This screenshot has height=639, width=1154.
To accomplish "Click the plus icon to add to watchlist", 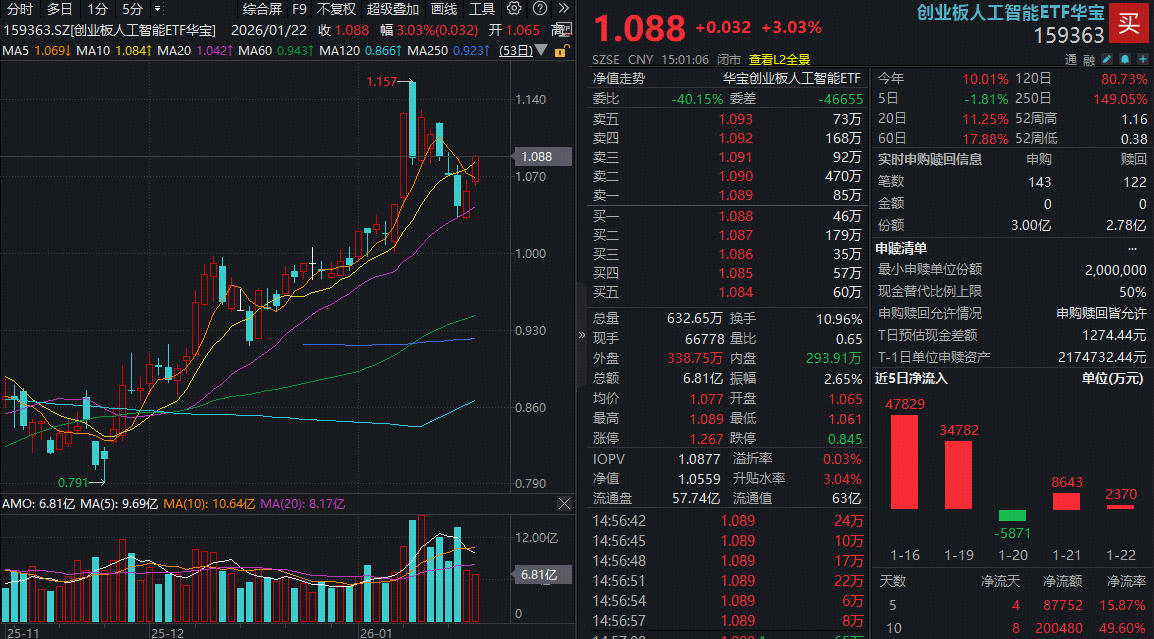I will 1142,59.
